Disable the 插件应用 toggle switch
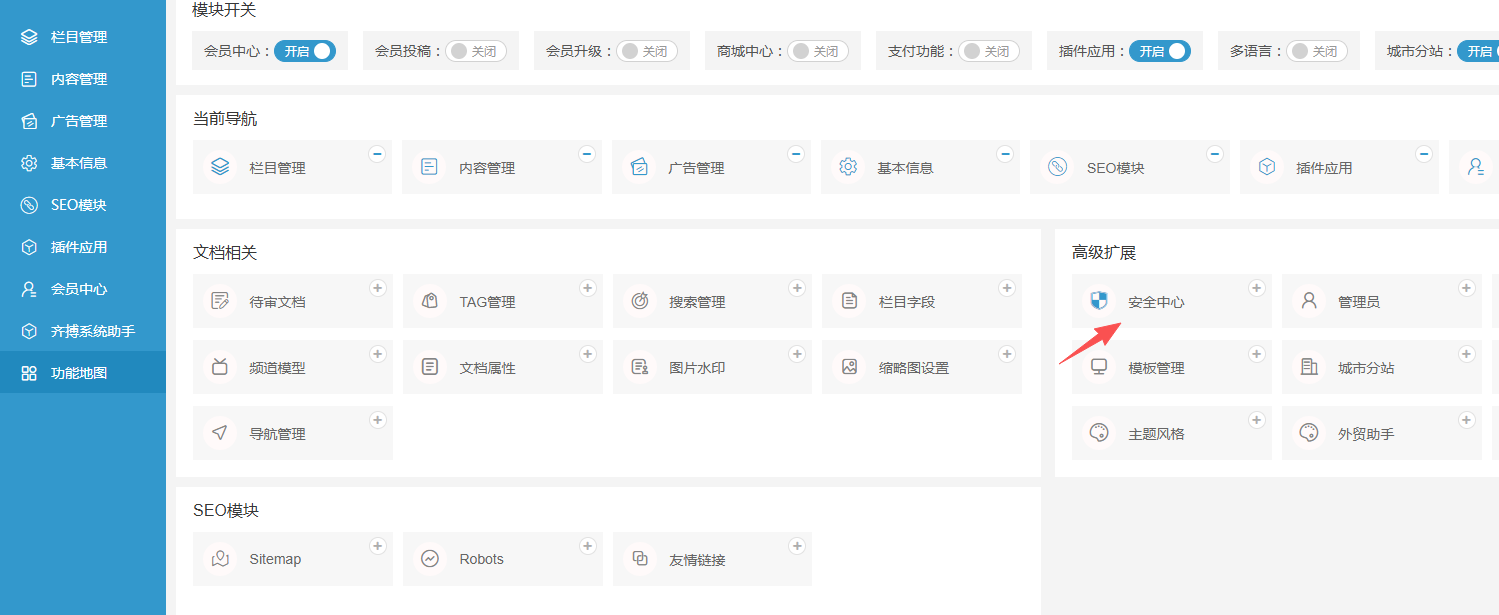This screenshot has width=1499, height=615. click(x=1160, y=51)
